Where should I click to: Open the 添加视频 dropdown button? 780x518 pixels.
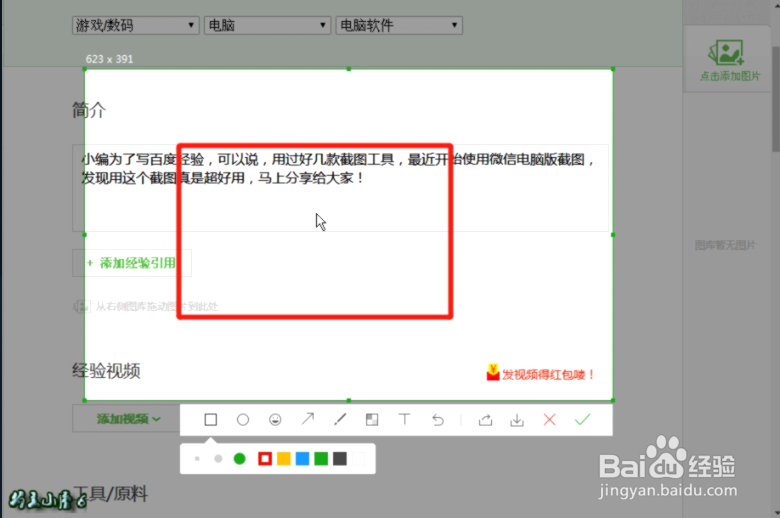[128, 418]
